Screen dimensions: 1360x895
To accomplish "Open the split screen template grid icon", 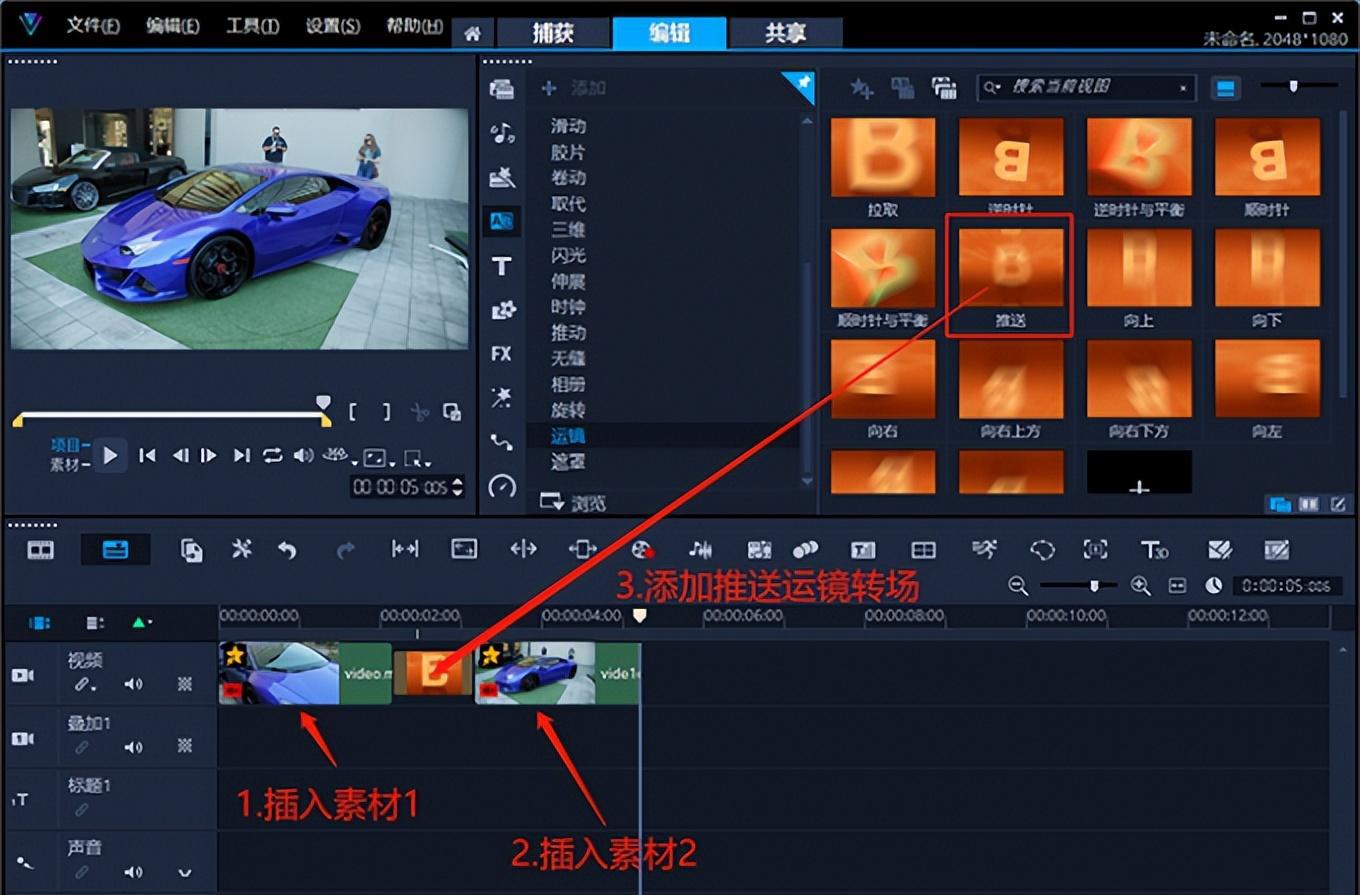I will 923,550.
